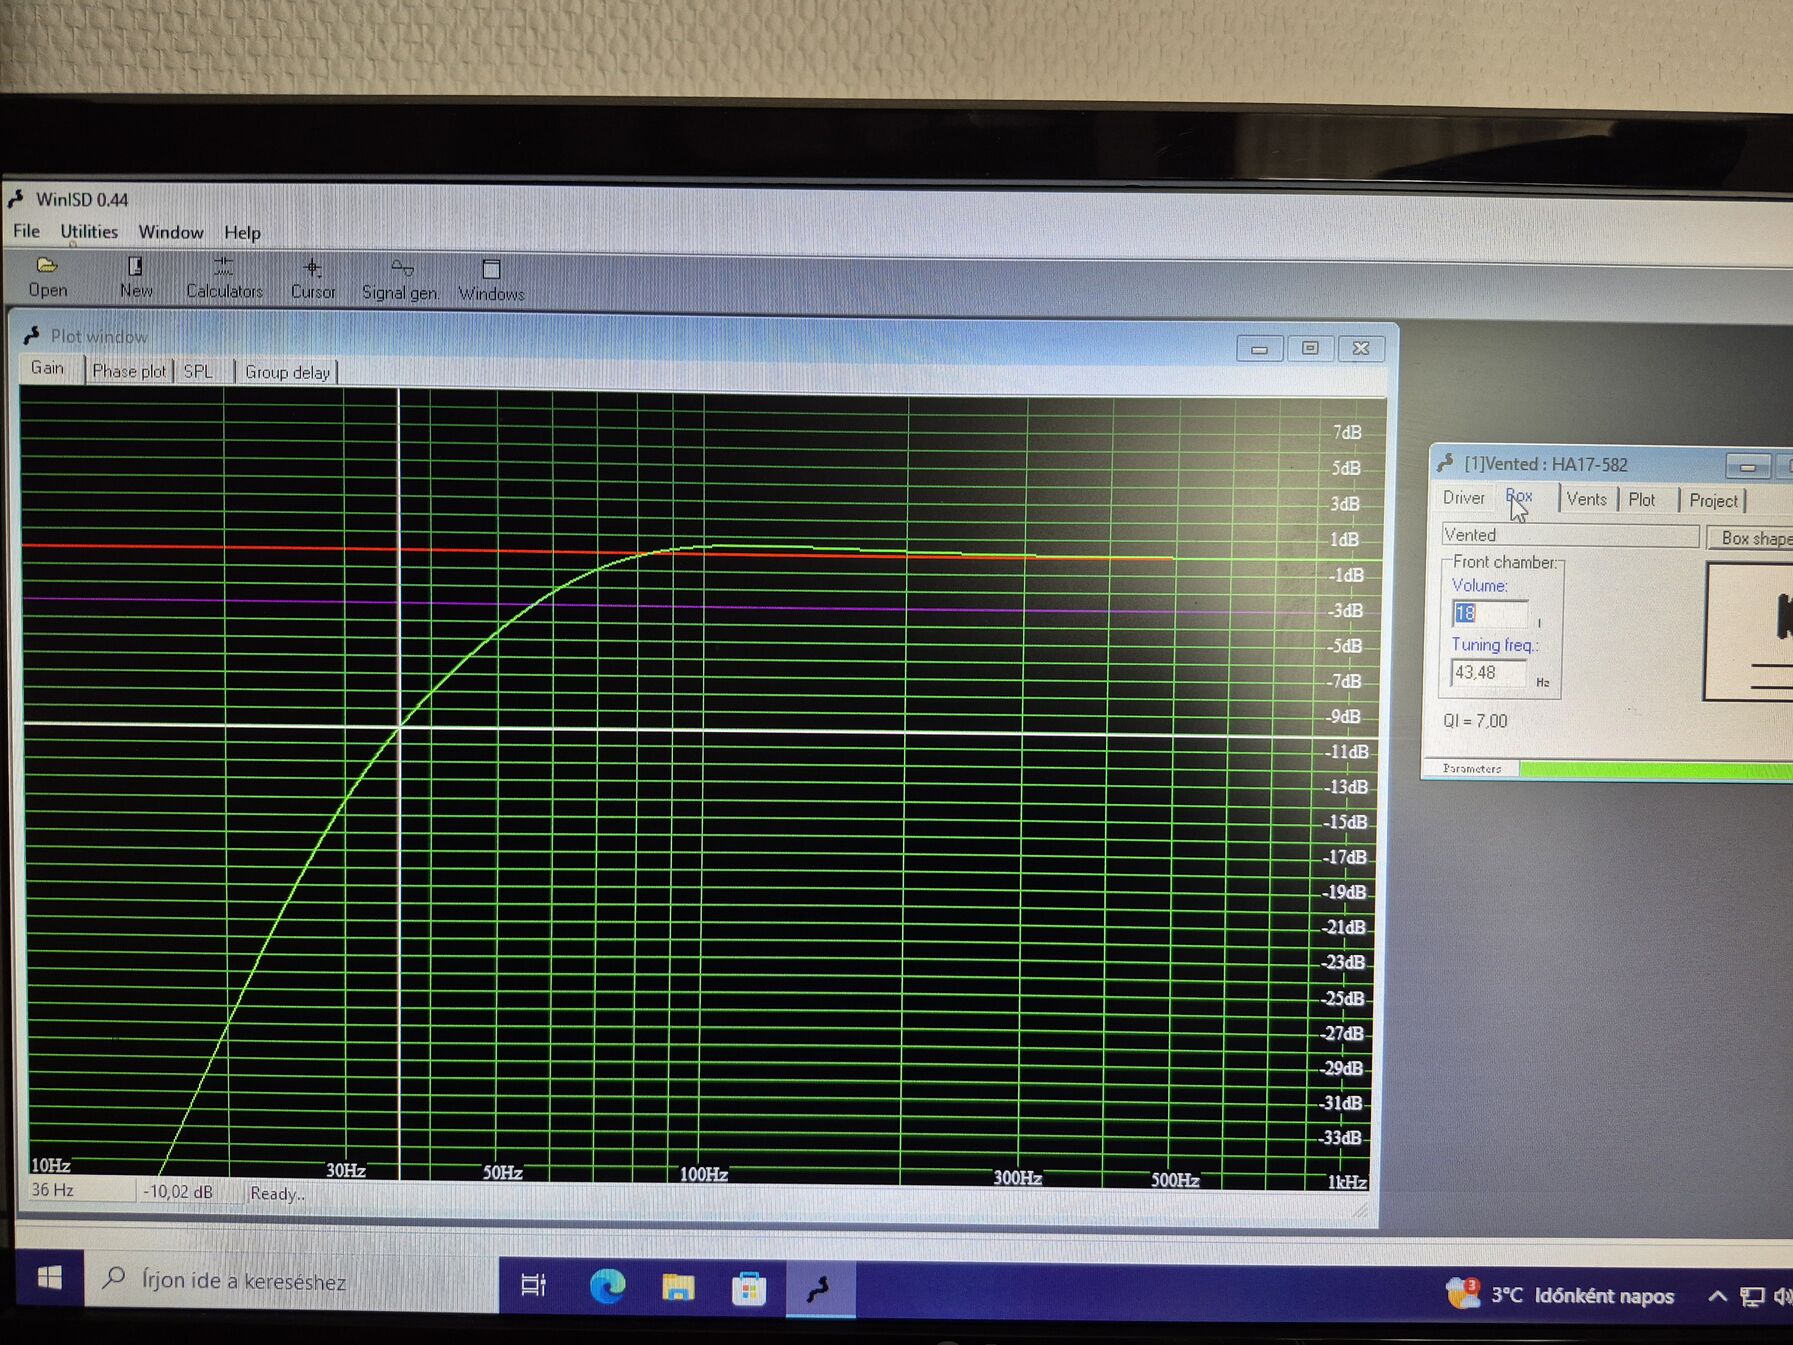Minimize the HA17-582 project window
The image size is (1793, 1345).
tap(1748, 467)
